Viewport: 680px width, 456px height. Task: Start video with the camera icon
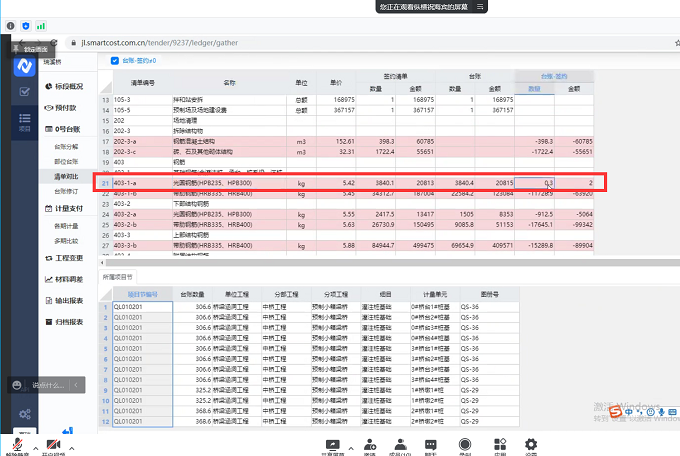[53, 443]
